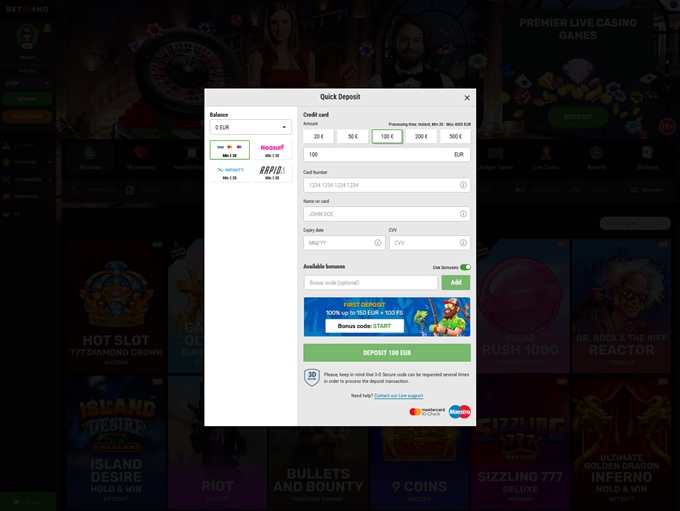Click info icon in Card Number field
The height and width of the screenshot is (511, 680).
463,185
